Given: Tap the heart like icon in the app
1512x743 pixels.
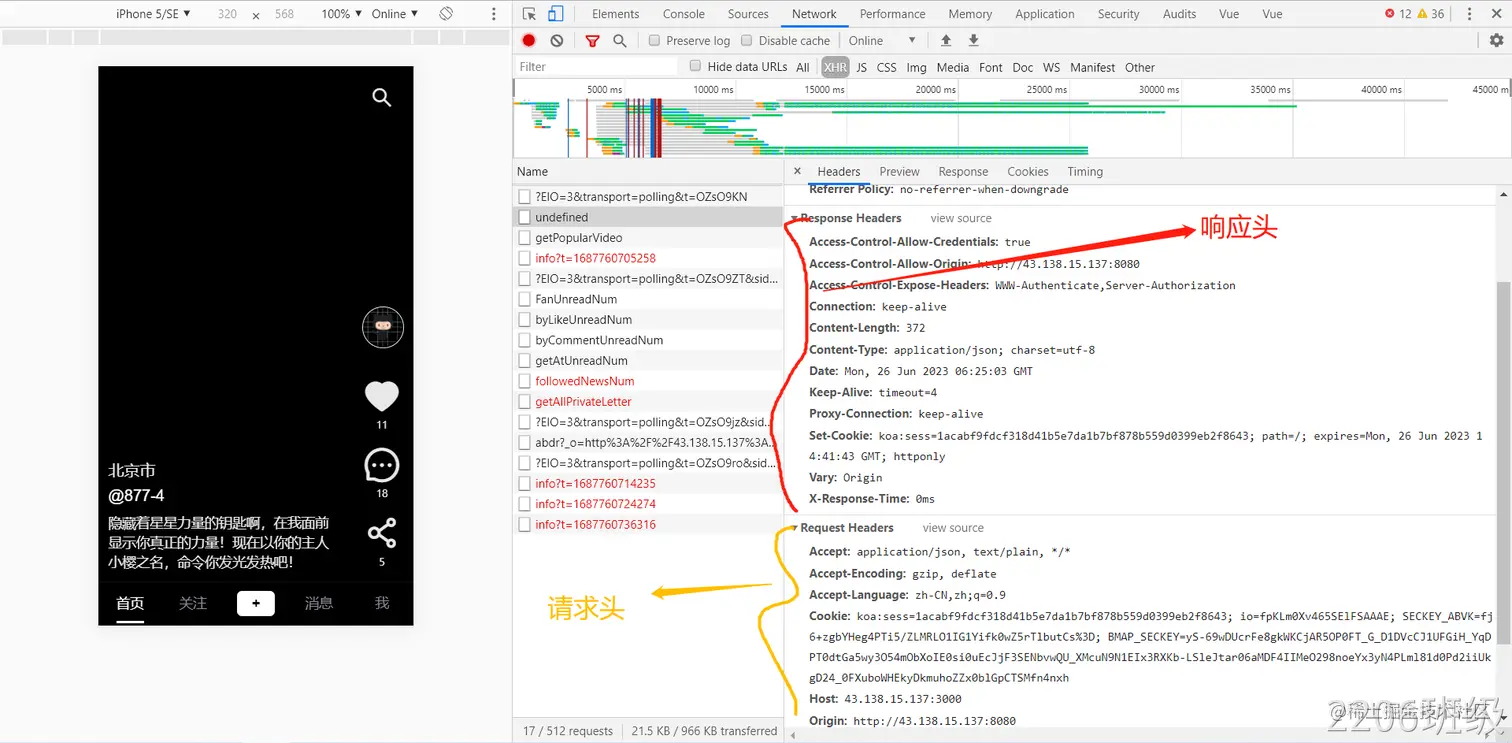Looking at the screenshot, I should [x=382, y=396].
